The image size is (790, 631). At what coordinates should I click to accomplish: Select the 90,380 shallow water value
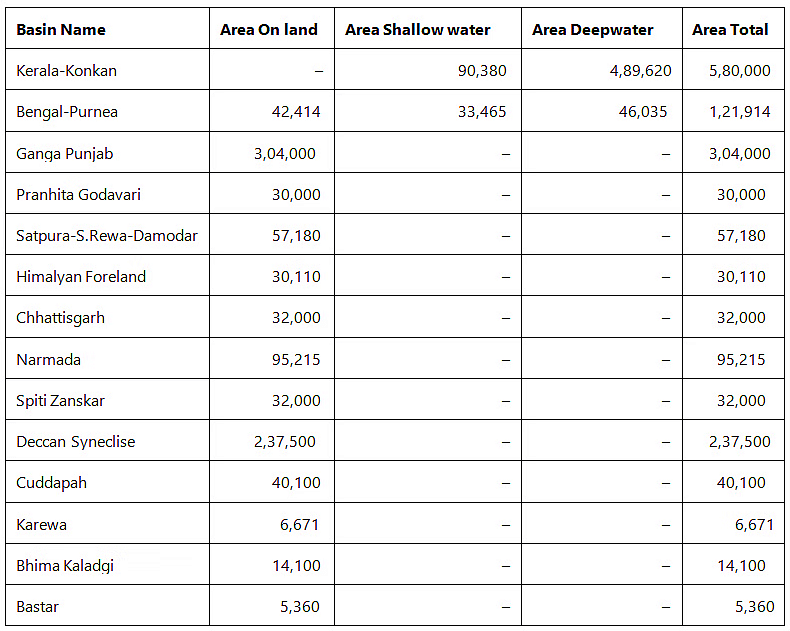[480, 71]
